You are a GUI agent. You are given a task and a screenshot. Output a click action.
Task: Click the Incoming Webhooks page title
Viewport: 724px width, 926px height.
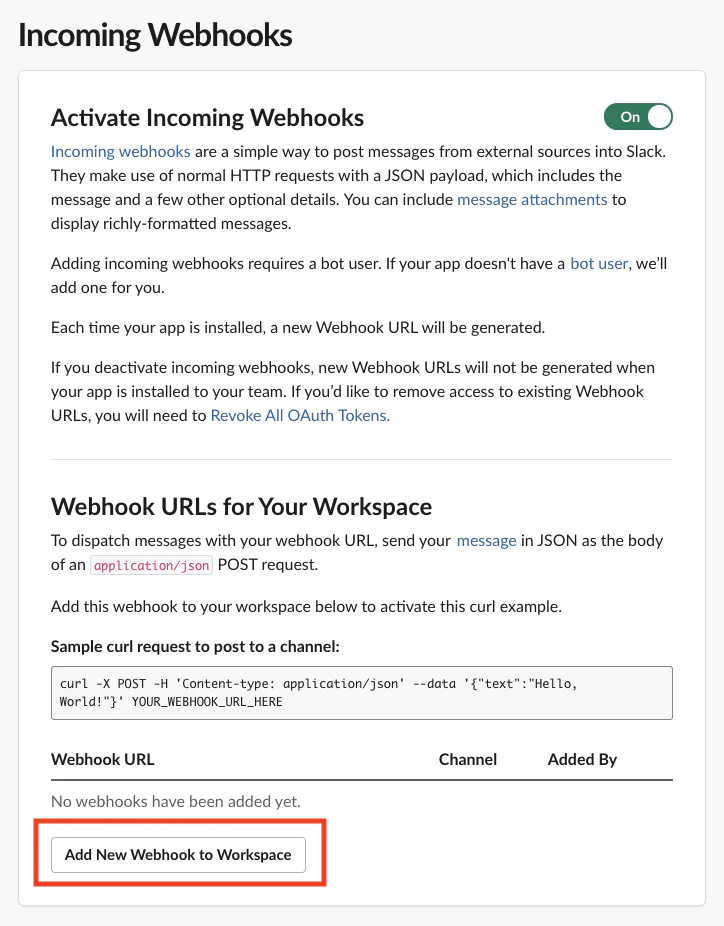[x=155, y=35]
